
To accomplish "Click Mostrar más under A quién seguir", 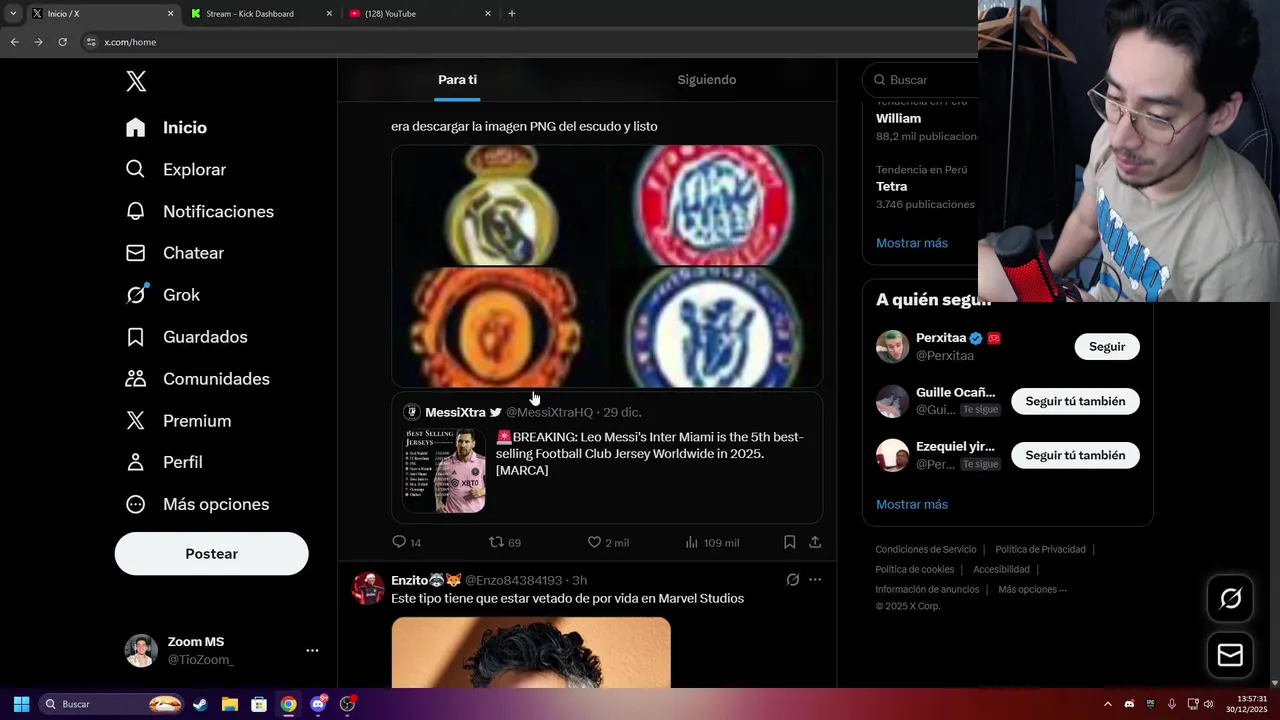I will pyautogui.click(x=912, y=504).
